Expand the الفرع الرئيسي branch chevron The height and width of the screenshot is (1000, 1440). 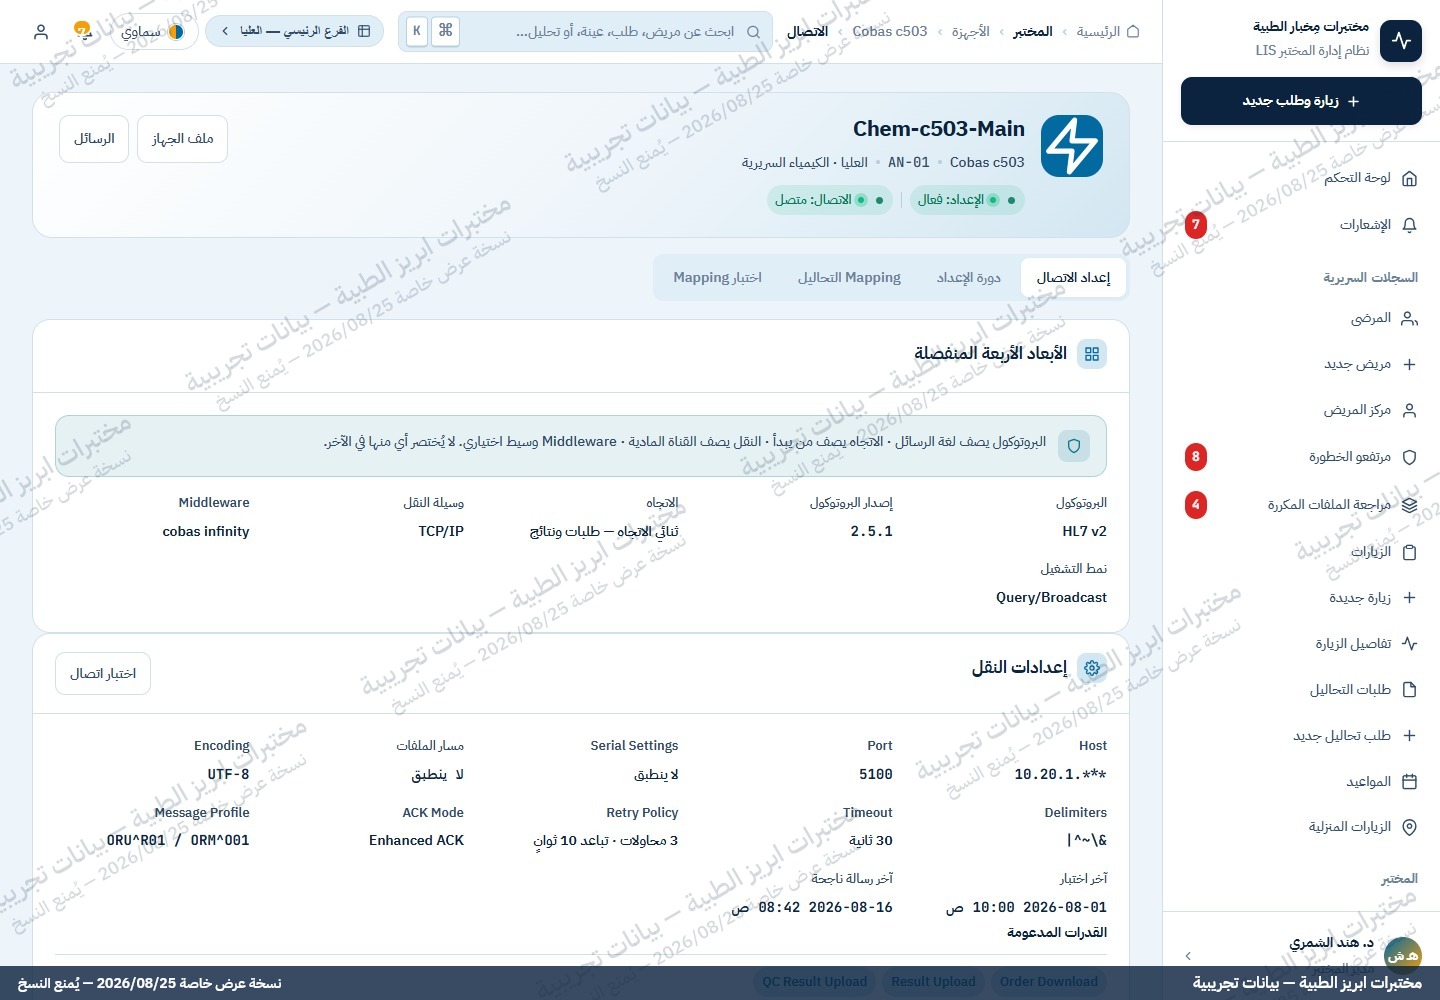(x=225, y=31)
